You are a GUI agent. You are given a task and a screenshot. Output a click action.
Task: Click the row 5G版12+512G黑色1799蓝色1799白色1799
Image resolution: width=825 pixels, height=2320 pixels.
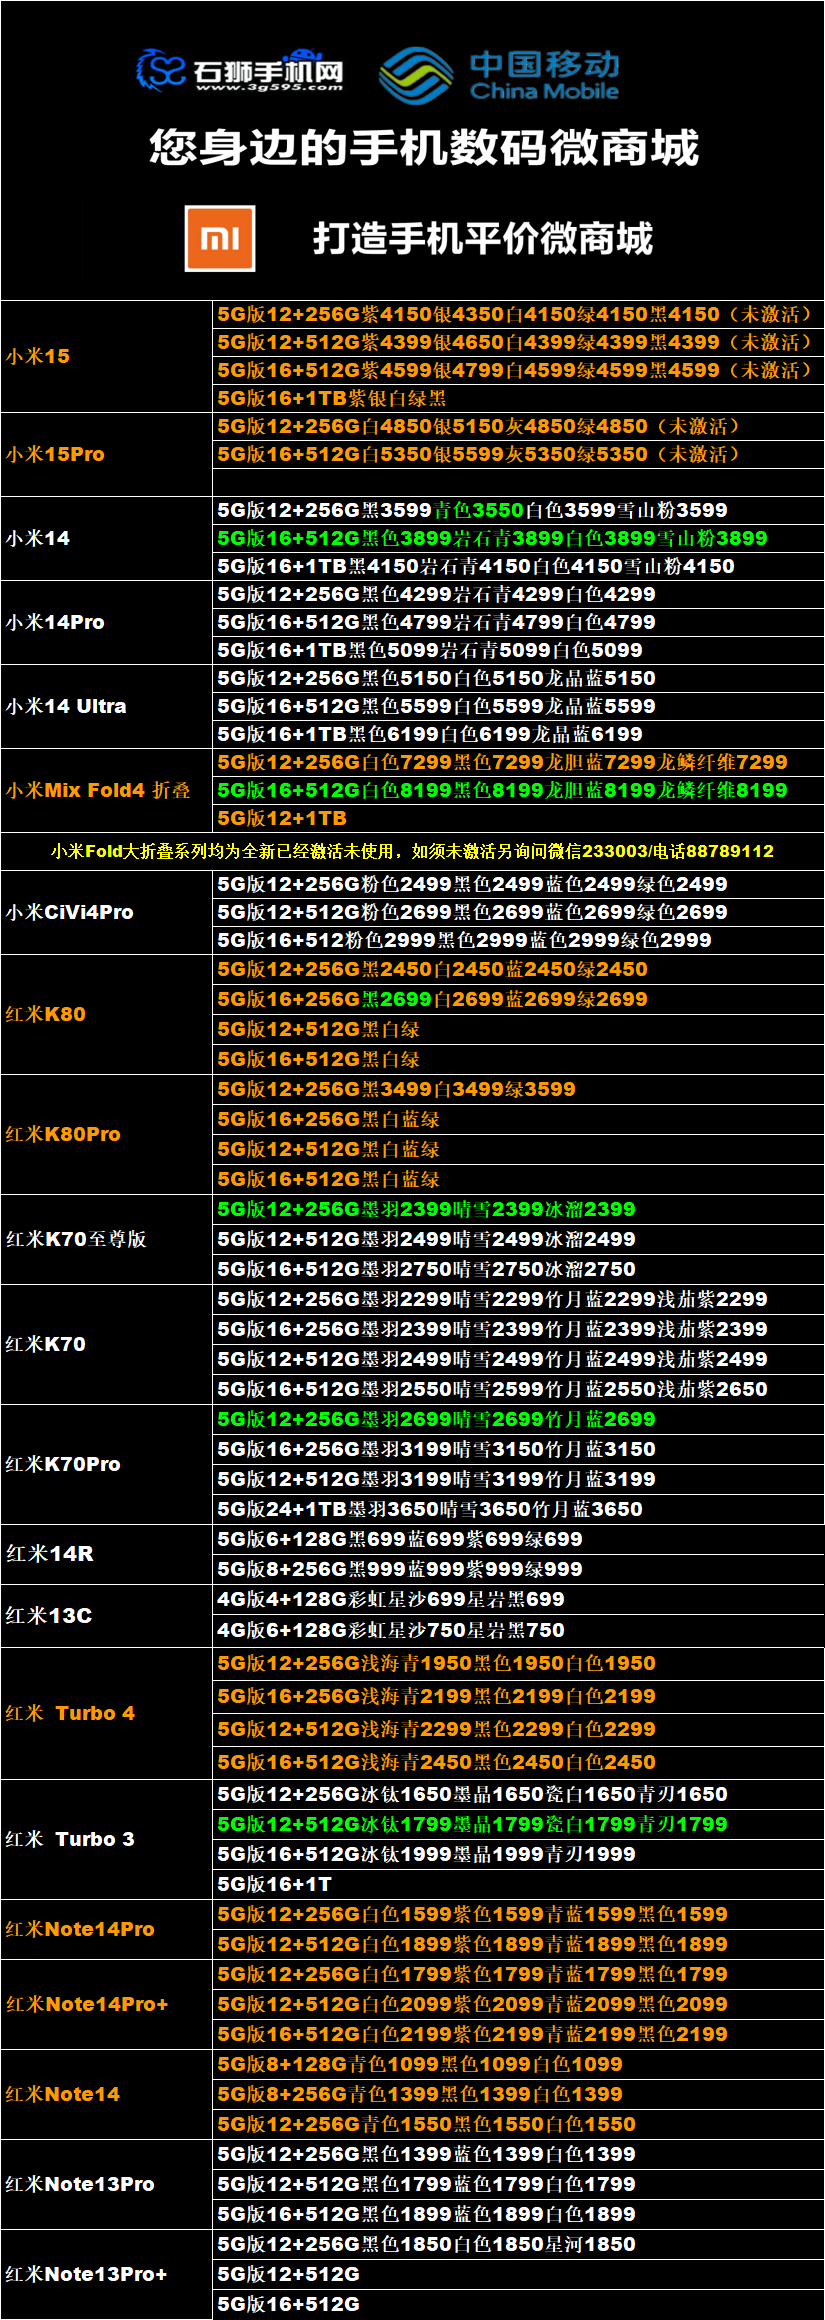[x=518, y=2184]
